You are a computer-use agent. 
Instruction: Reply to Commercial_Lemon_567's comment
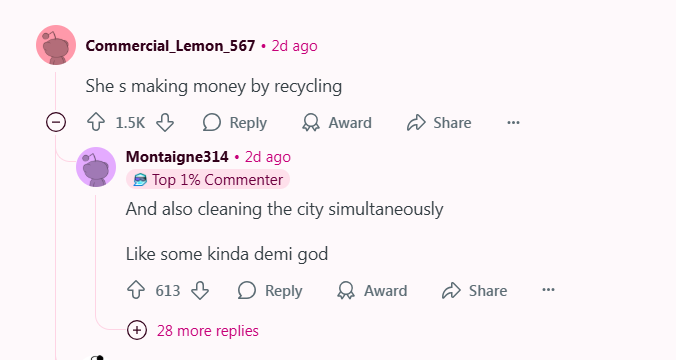[x=235, y=122]
